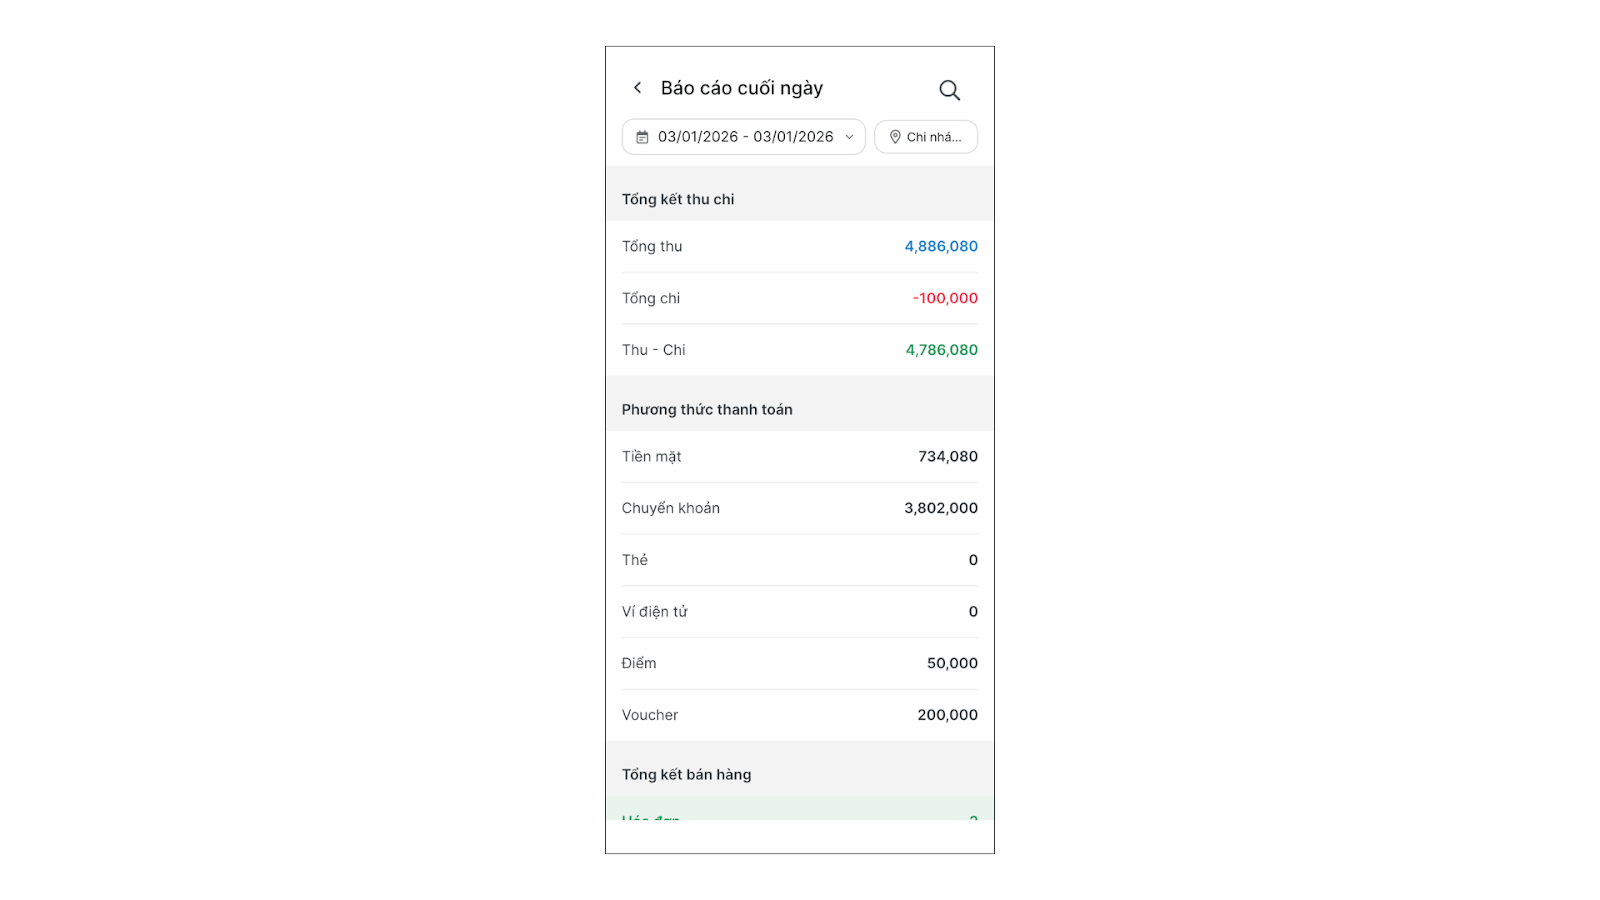Open the Điểm payment row

click(799, 663)
